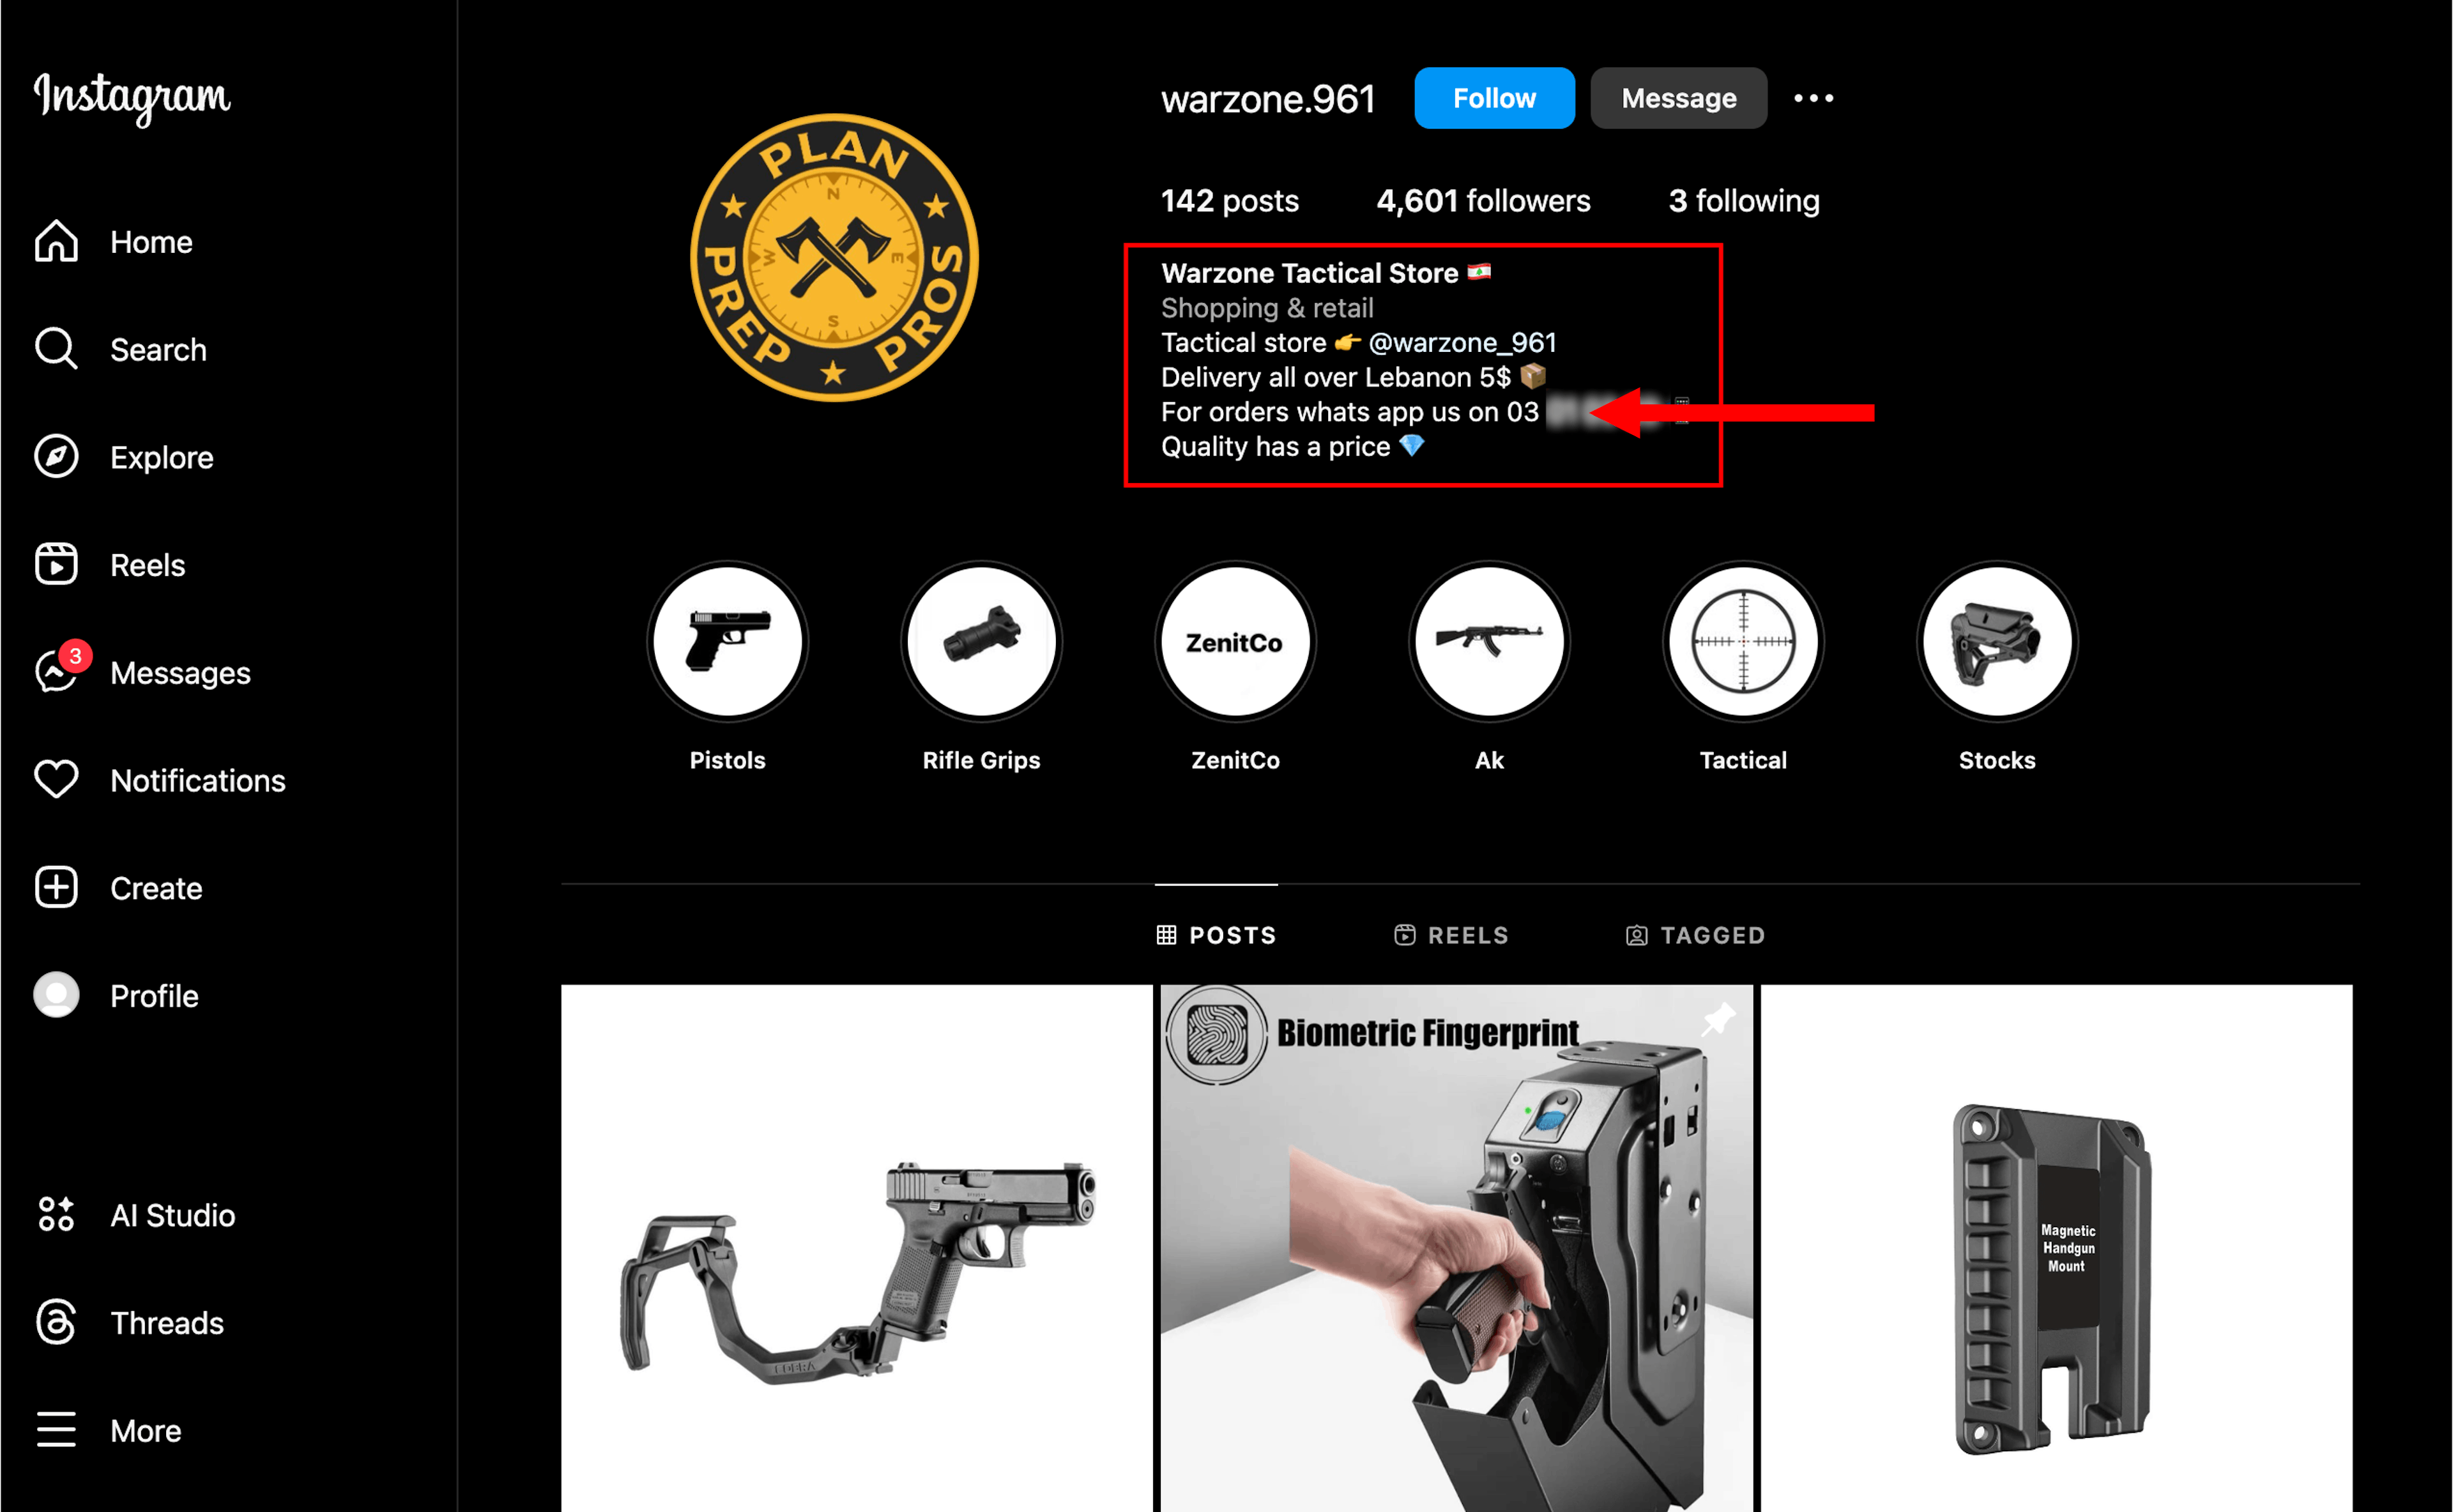Screen dimensions: 2453x1512
Task: Open the ZenitCo story highlight
Action: click(x=1235, y=641)
